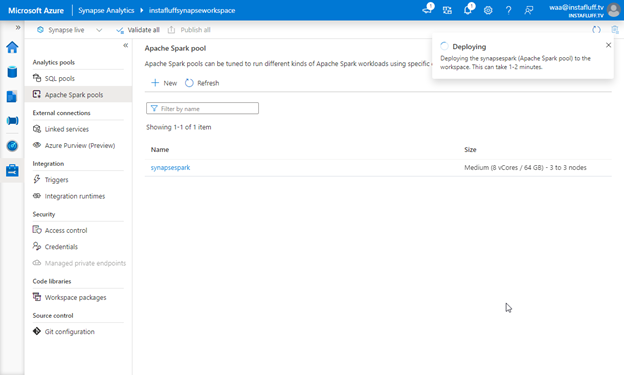Click the Workspace packages icon

click(37, 297)
